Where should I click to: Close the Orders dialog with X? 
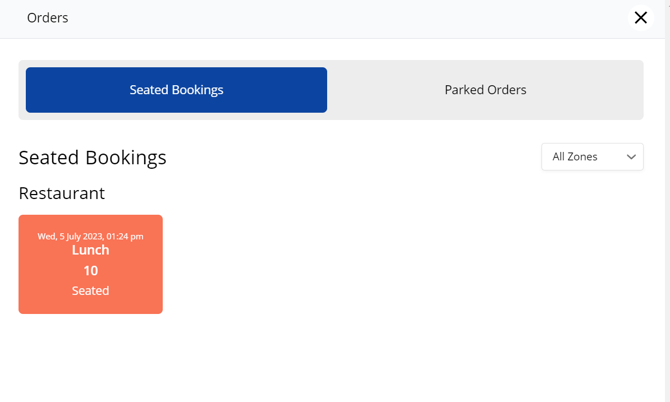[x=641, y=18]
